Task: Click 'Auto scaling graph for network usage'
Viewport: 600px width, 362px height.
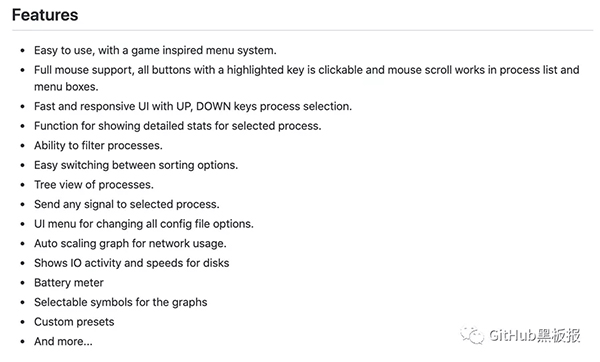Action: tap(130, 243)
